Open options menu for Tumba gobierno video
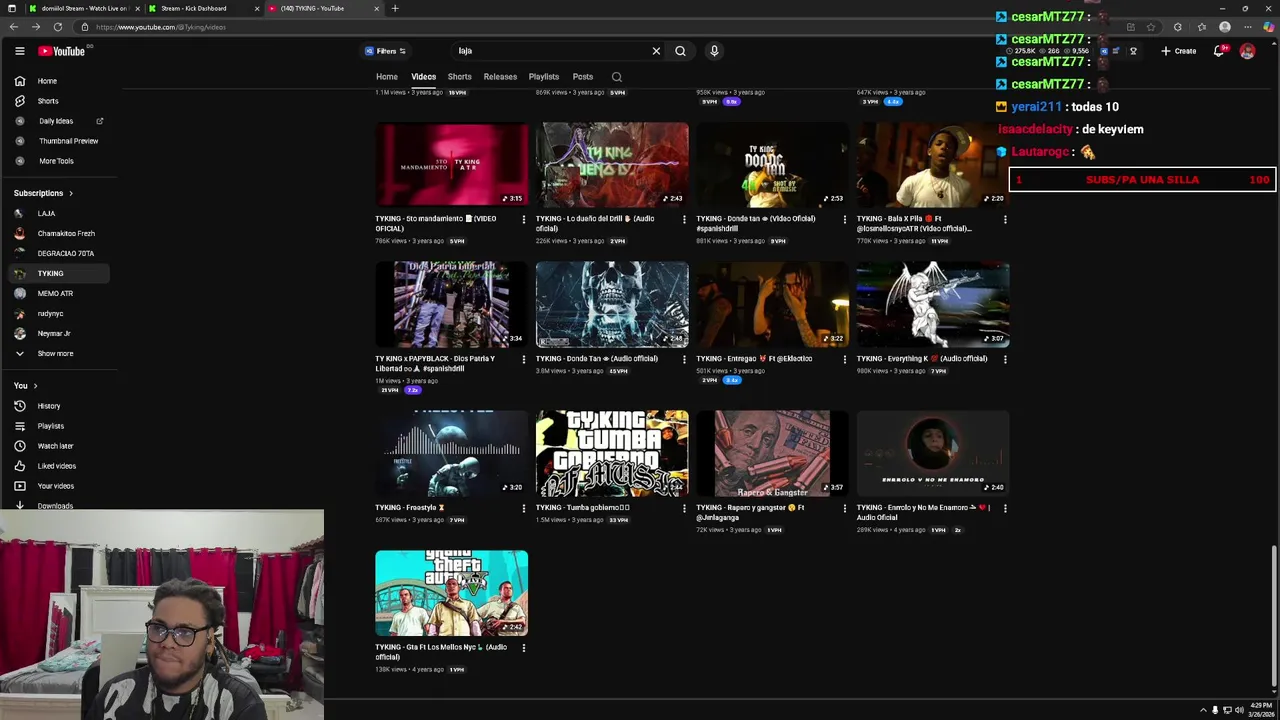The width and height of the screenshot is (1280, 720). (684, 509)
